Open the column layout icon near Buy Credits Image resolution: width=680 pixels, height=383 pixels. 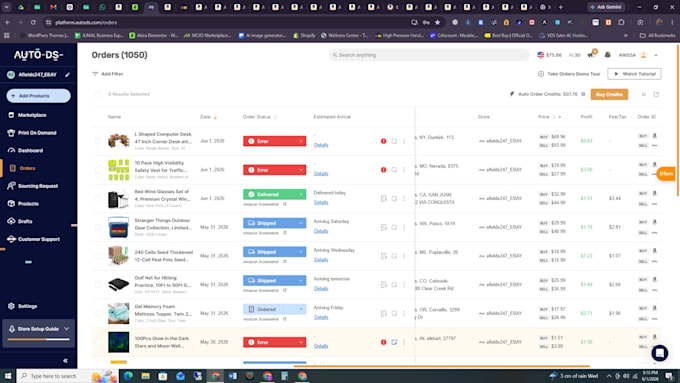click(x=644, y=94)
